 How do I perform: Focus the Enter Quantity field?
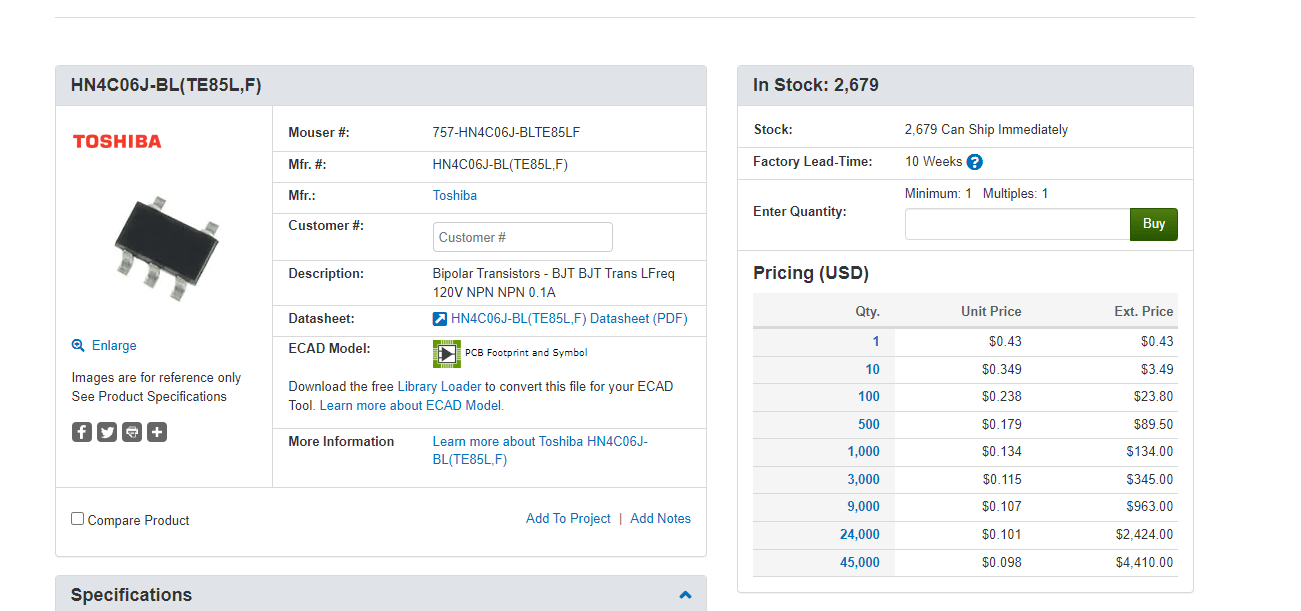click(x=1017, y=224)
